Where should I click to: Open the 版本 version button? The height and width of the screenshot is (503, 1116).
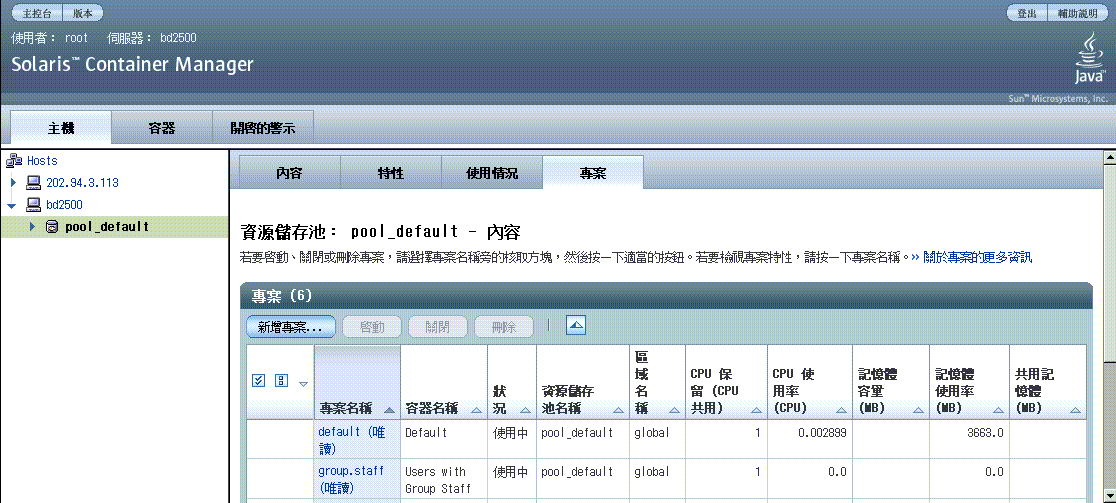(x=83, y=13)
